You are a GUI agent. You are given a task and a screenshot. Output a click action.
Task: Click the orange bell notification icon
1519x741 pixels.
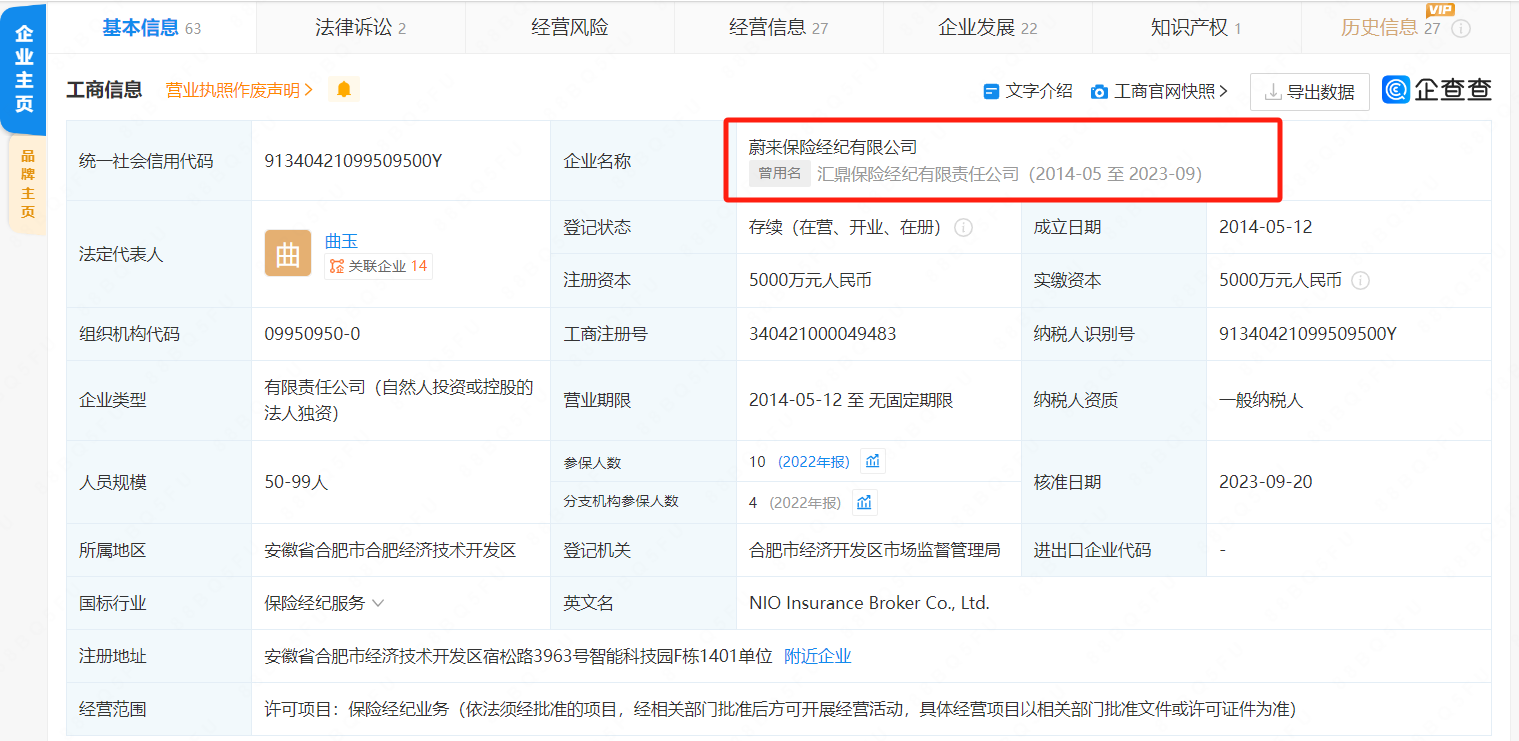pos(344,90)
